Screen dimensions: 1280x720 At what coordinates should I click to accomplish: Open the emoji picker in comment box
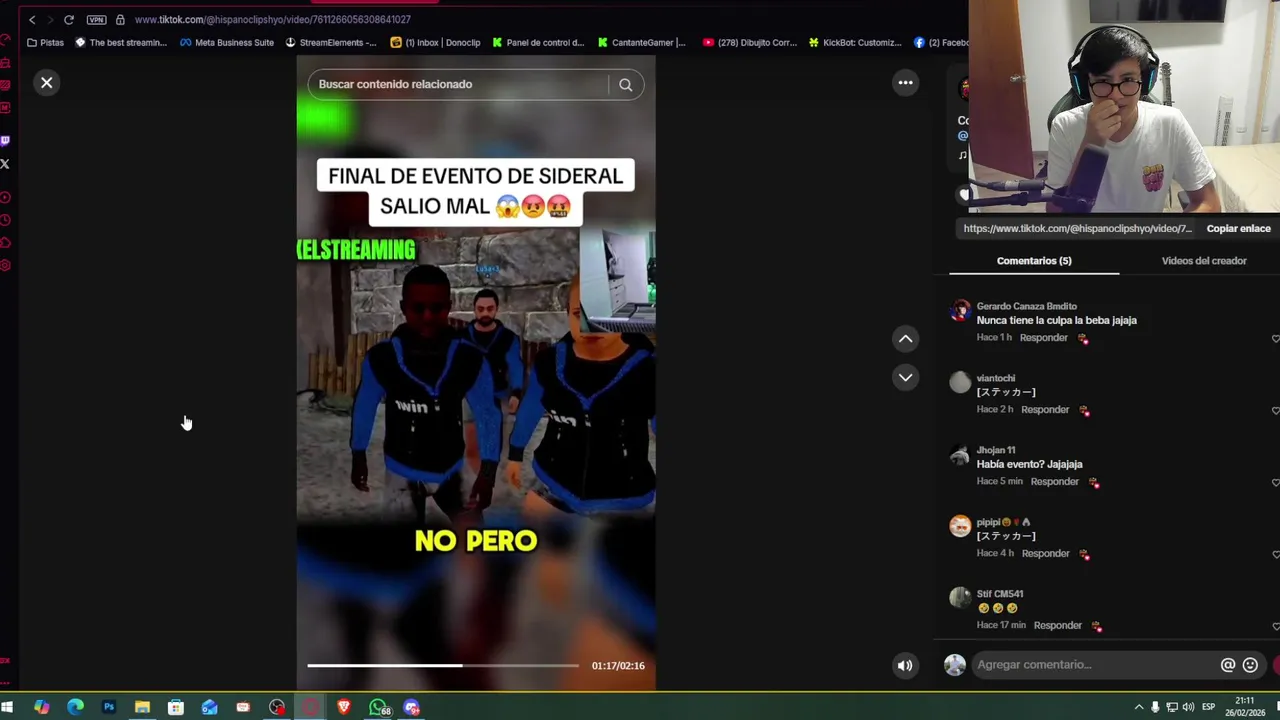[1250, 665]
